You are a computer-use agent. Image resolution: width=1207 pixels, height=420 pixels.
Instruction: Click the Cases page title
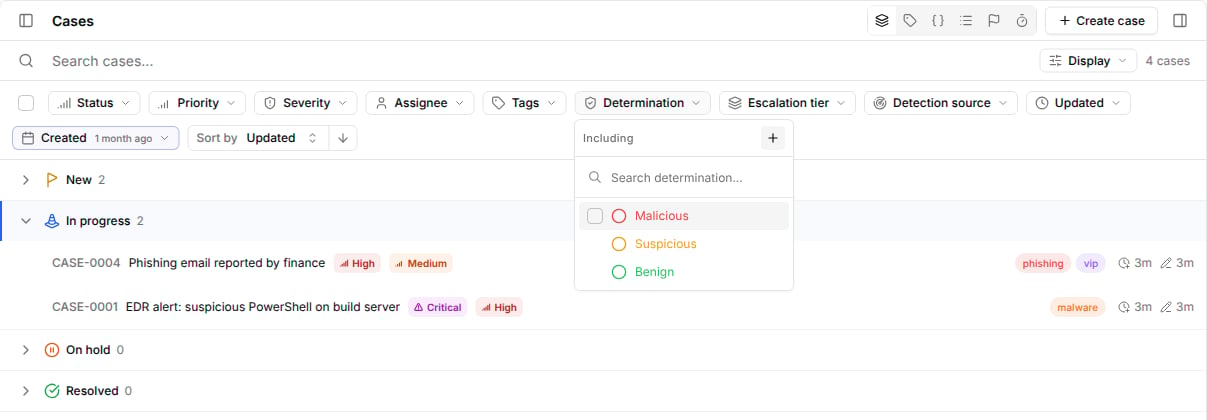point(73,20)
